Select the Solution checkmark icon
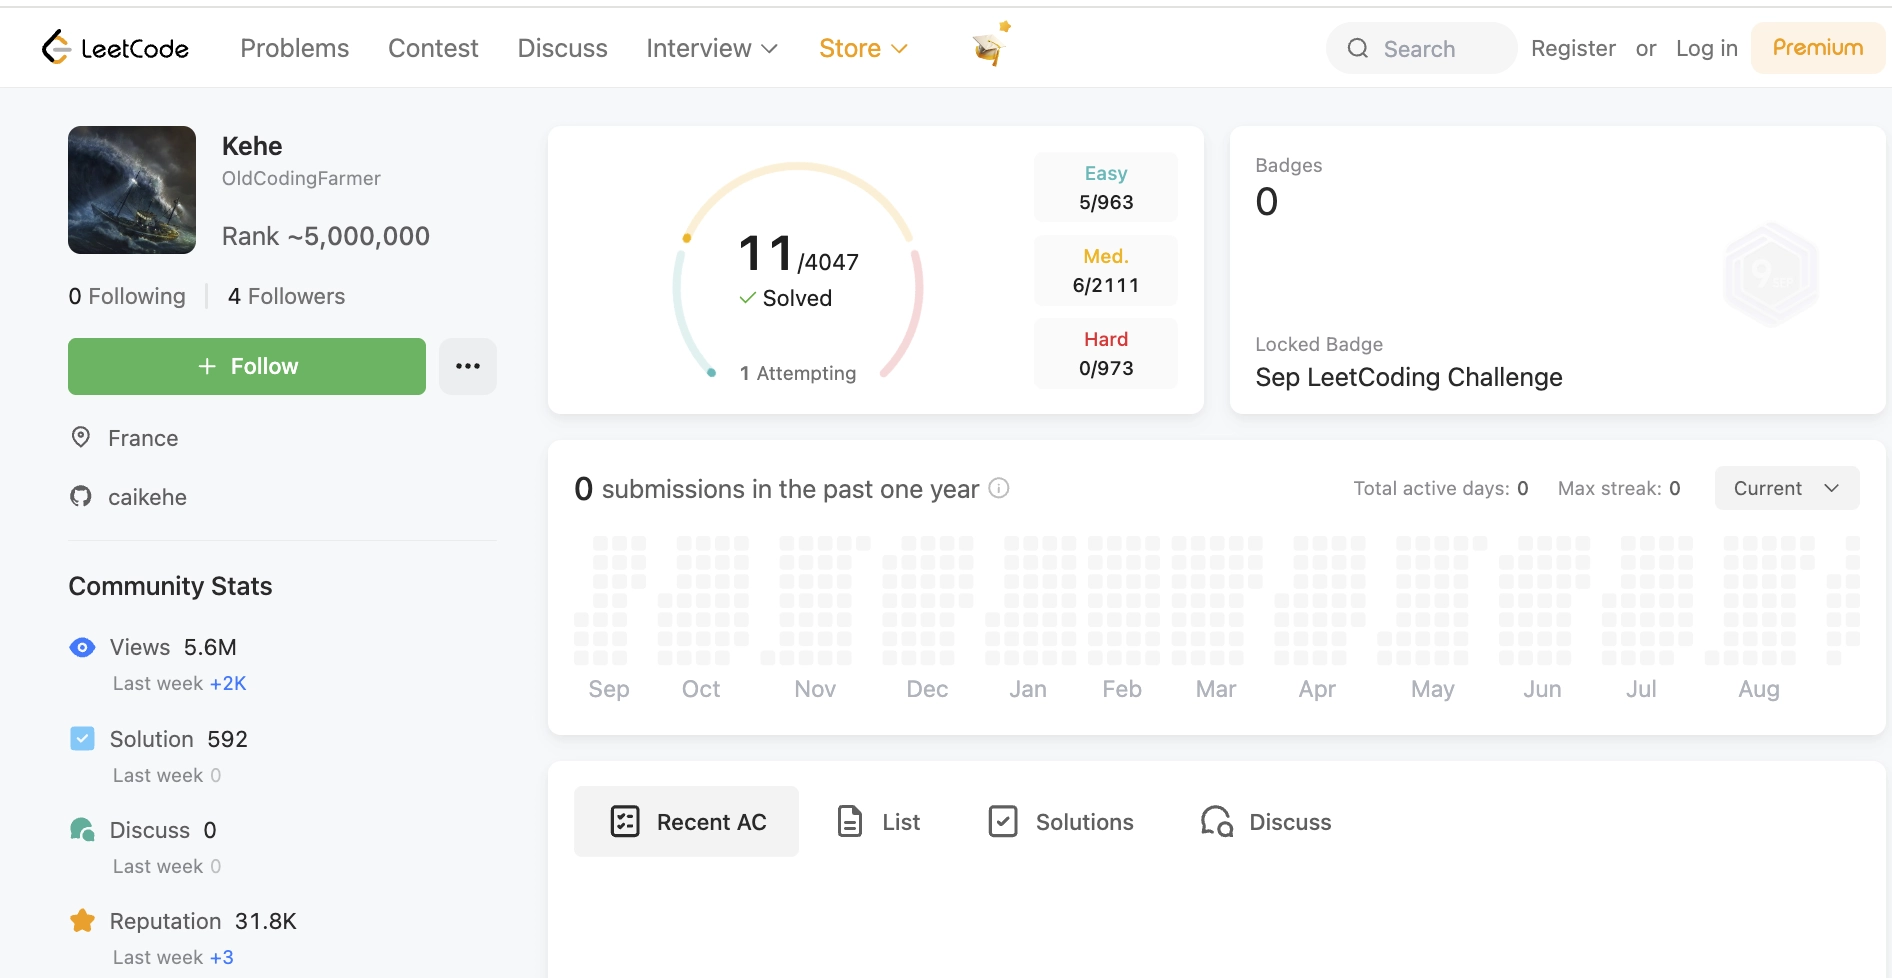Viewport: 1892px width, 978px height. click(x=82, y=738)
